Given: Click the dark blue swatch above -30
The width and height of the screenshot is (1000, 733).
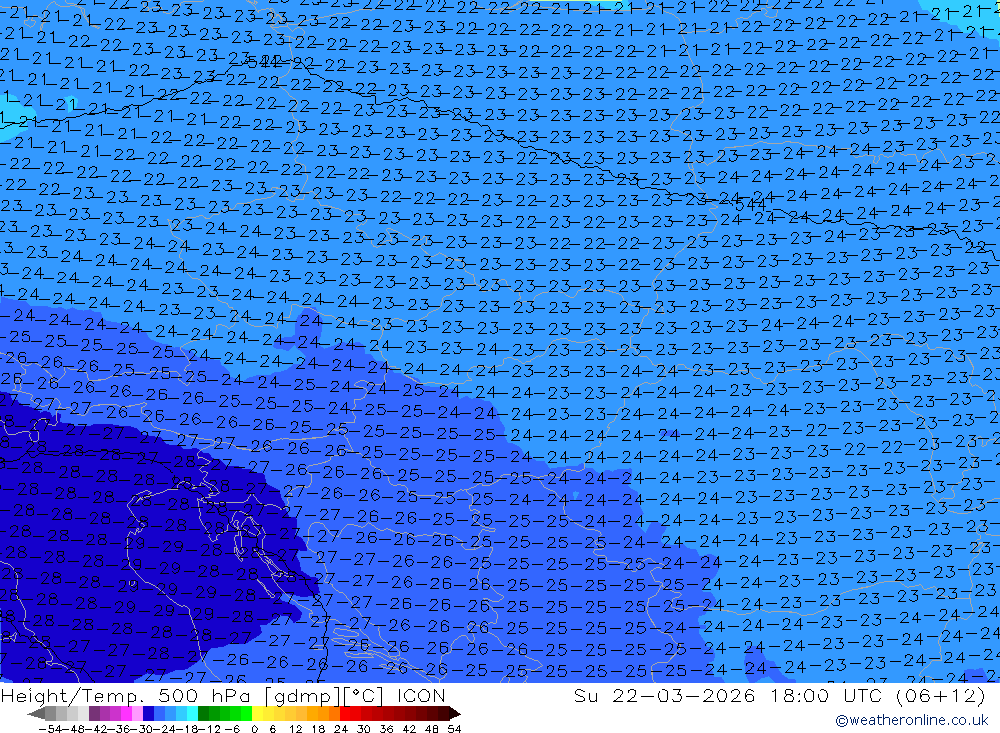Looking at the screenshot, I should (148, 713).
